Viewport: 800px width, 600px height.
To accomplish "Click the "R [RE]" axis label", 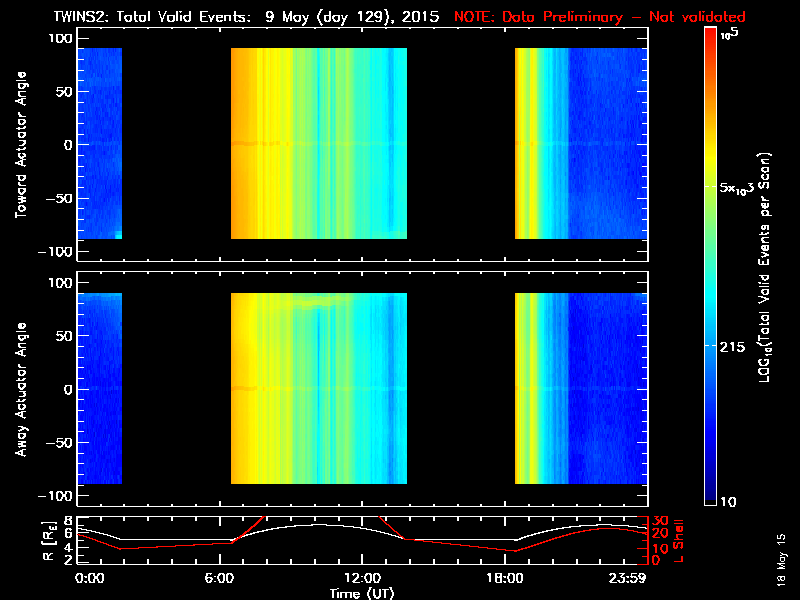I will point(49,540).
